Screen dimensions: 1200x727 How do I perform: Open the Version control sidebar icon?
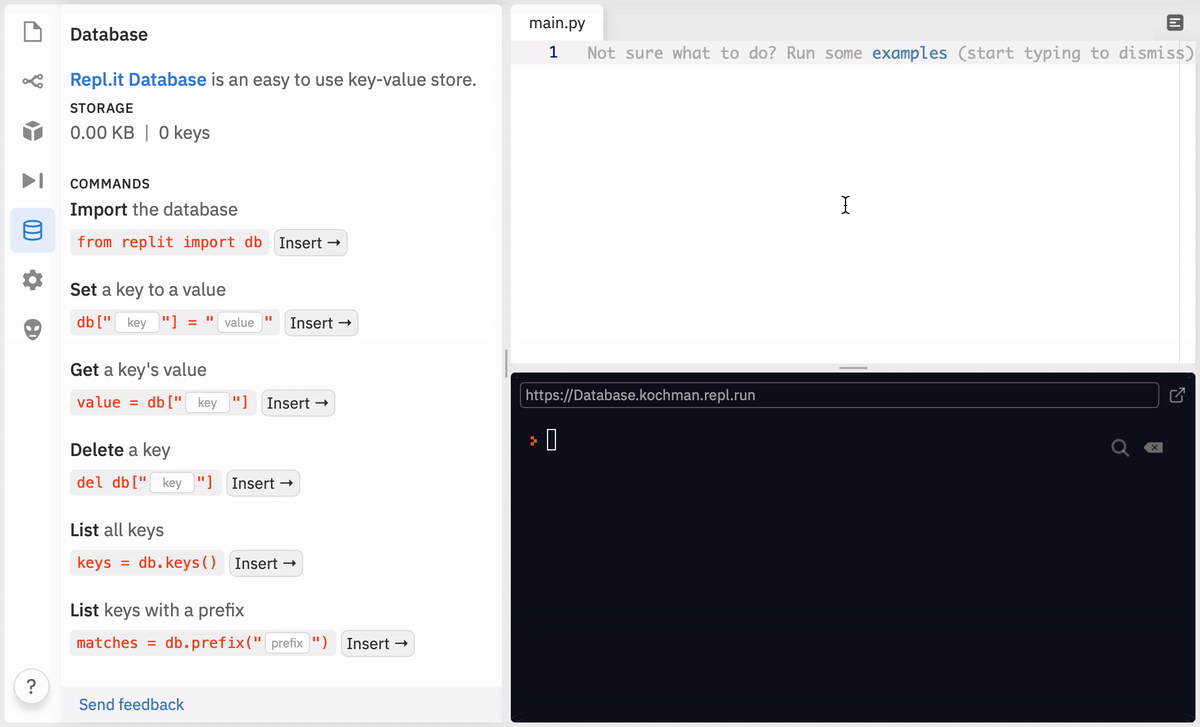(33, 81)
